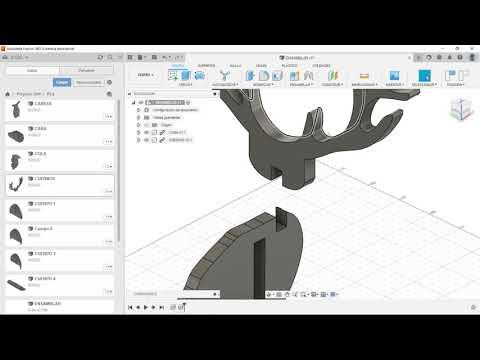Screen dimensions: 480x360
Task: Select the first Assemble tool icon
Action: 294,75
